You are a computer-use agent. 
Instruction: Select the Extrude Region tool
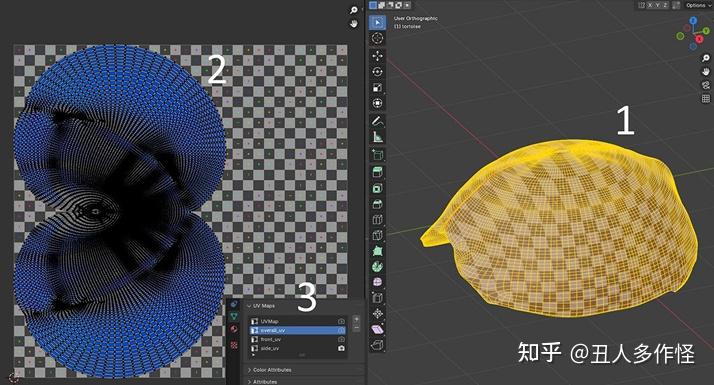[x=377, y=172]
